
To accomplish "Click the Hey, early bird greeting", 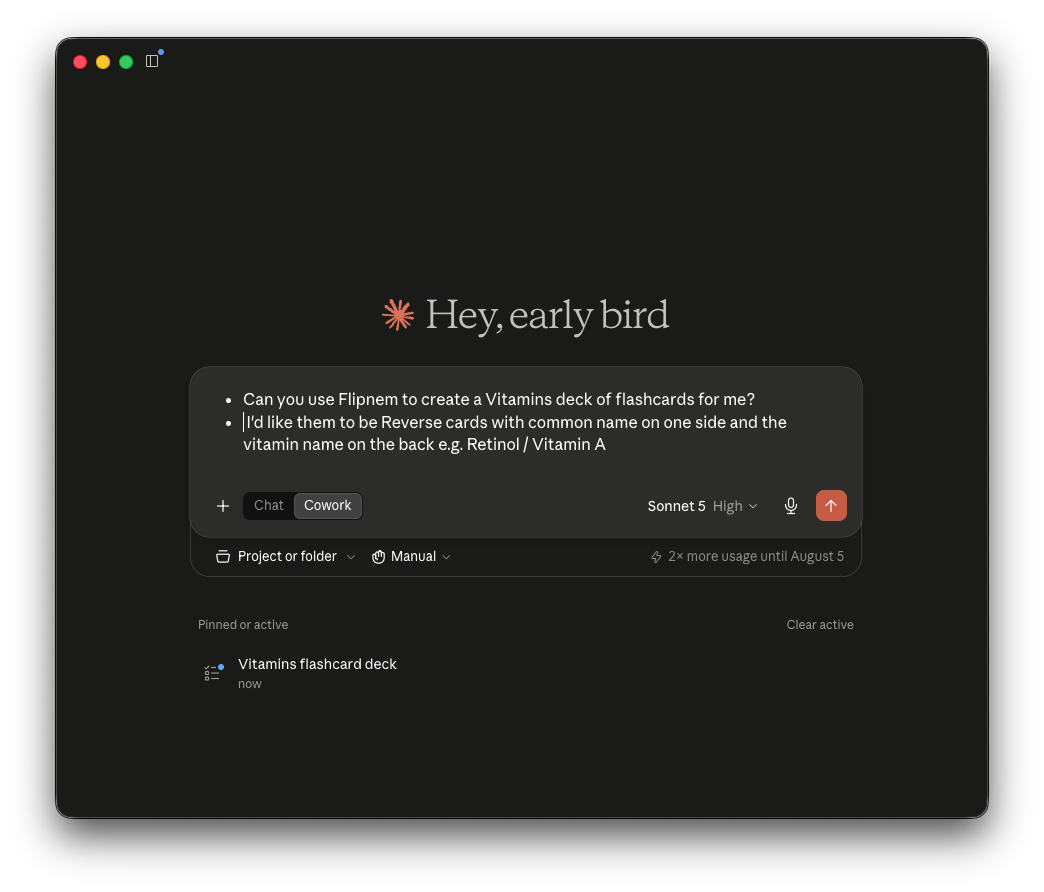I will pyautogui.click(x=547, y=315).
